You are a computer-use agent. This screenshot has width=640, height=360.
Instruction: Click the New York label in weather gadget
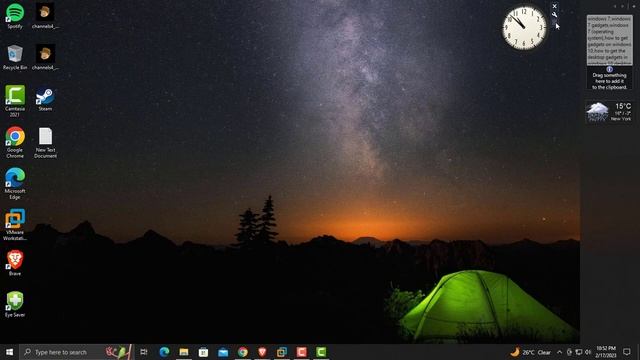tap(621, 119)
